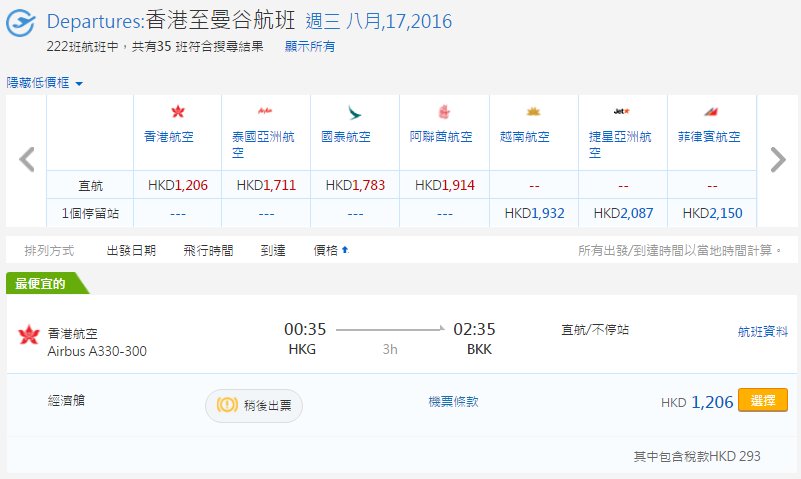The image size is (801, 479).
Task: Click the Vietnam Airlines lotus logo
Action: (533, 111)
